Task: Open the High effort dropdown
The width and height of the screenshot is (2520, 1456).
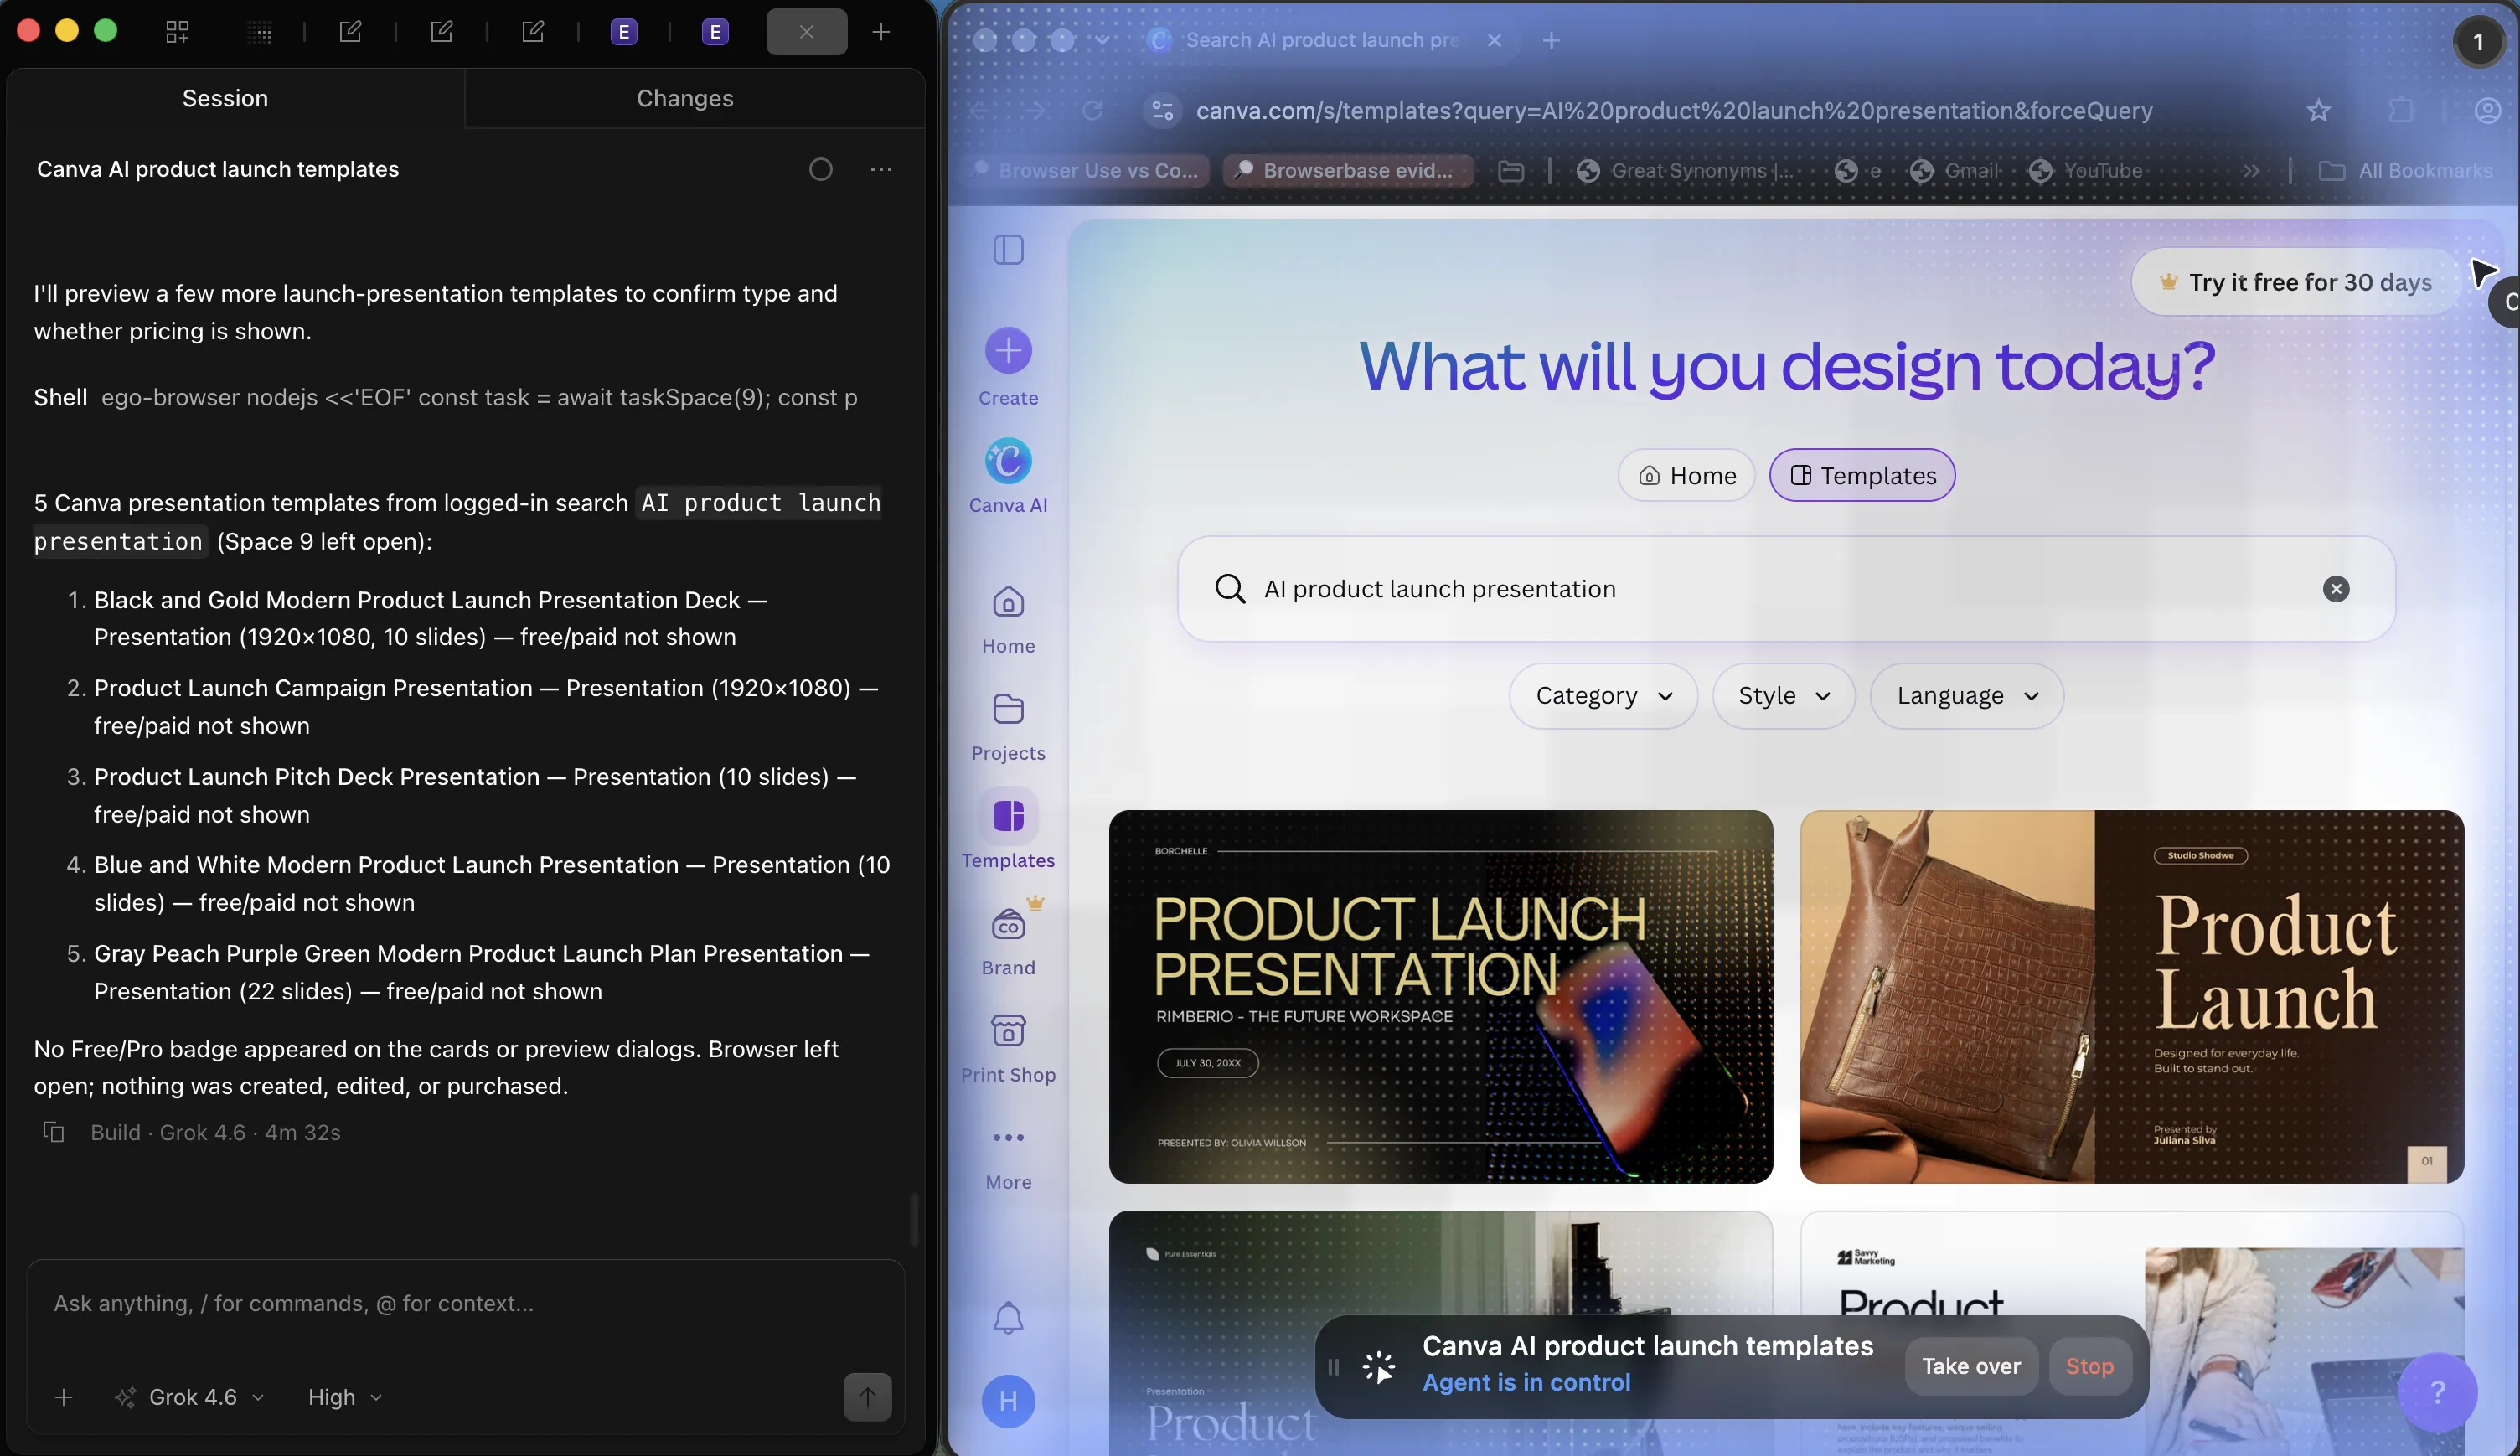Action: click(344, 1397)
